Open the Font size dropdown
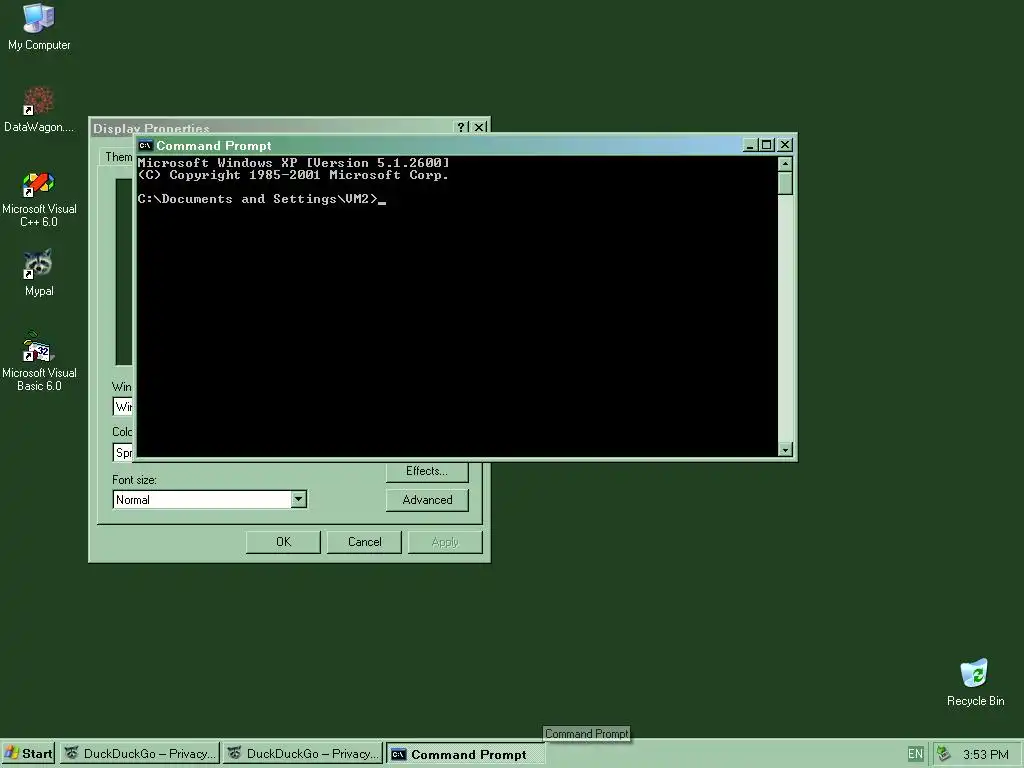The image size is (1024, 768). coord(298,500)
